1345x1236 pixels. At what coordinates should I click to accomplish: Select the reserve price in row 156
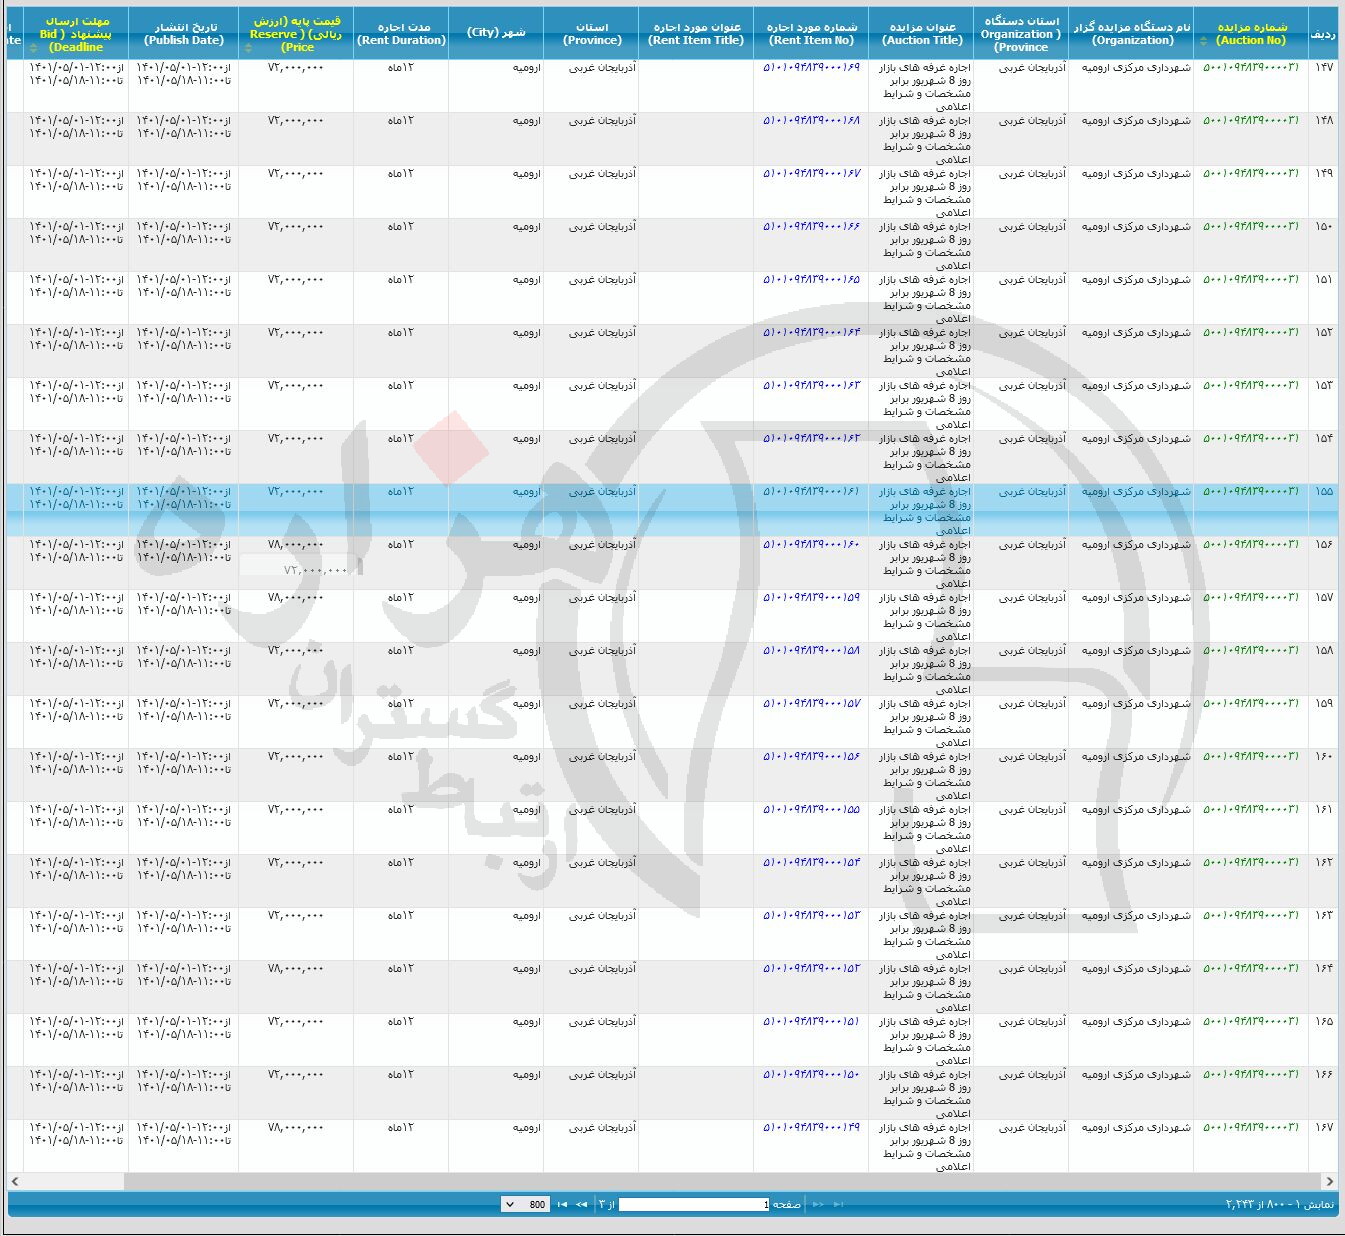[x=296, y=544]
